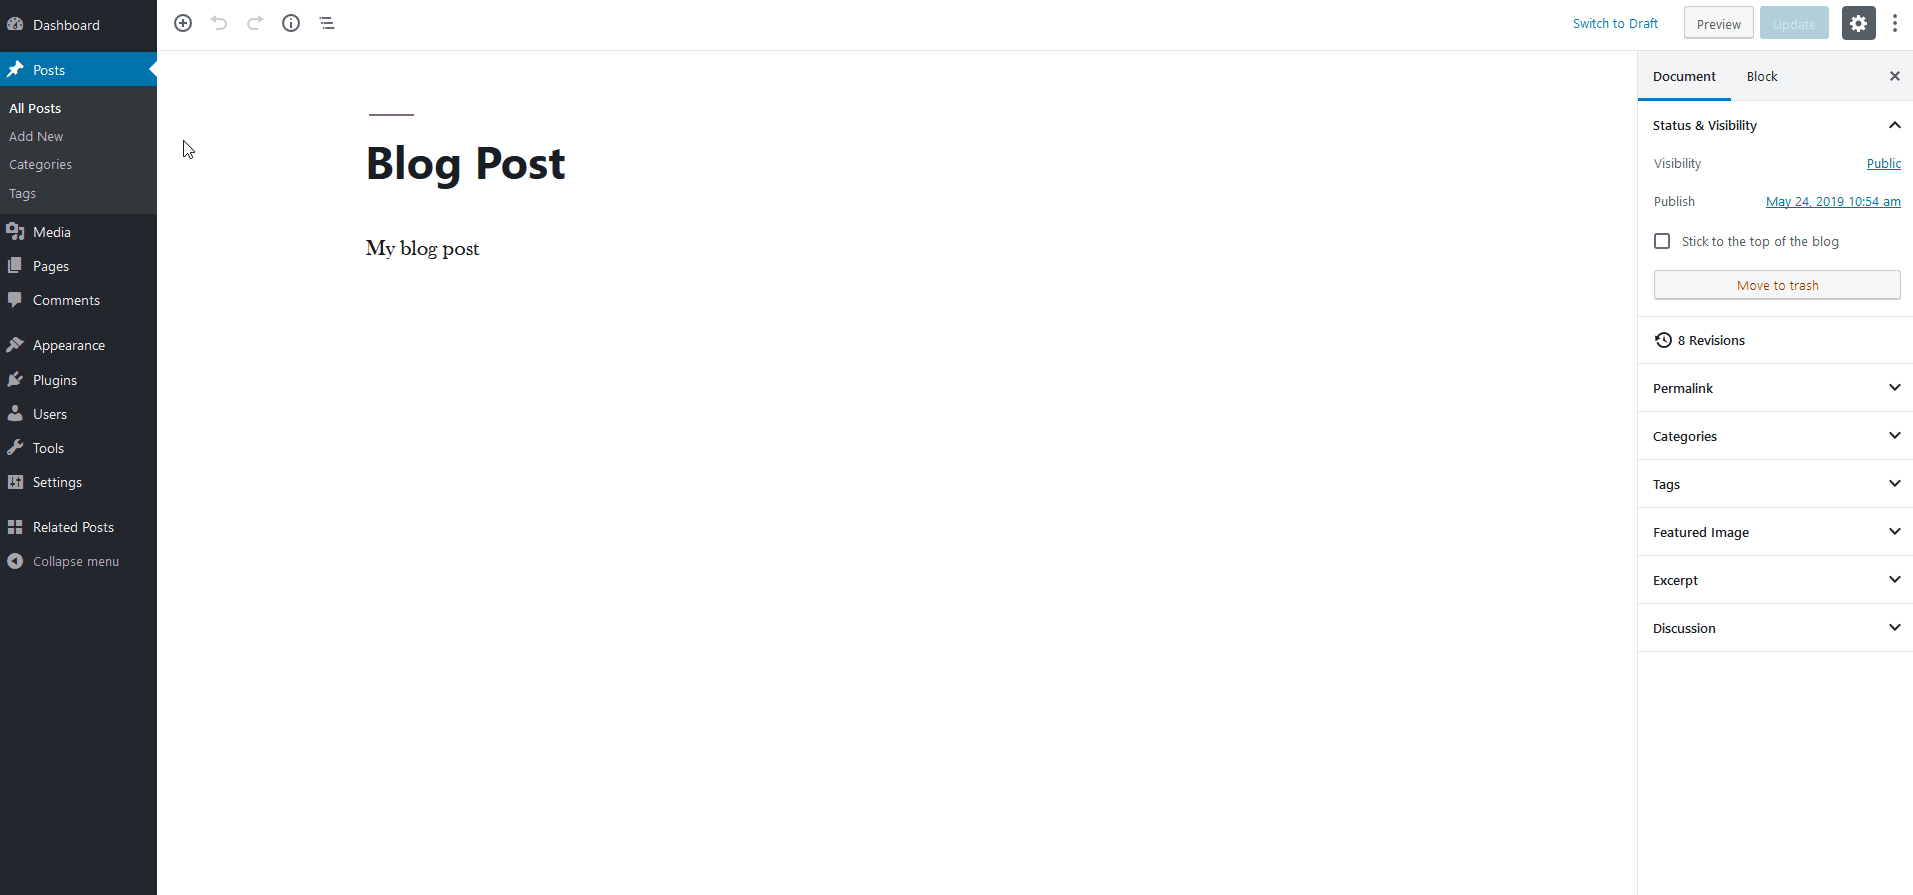Toggle the settings gear icon

tap(1858, 24)
